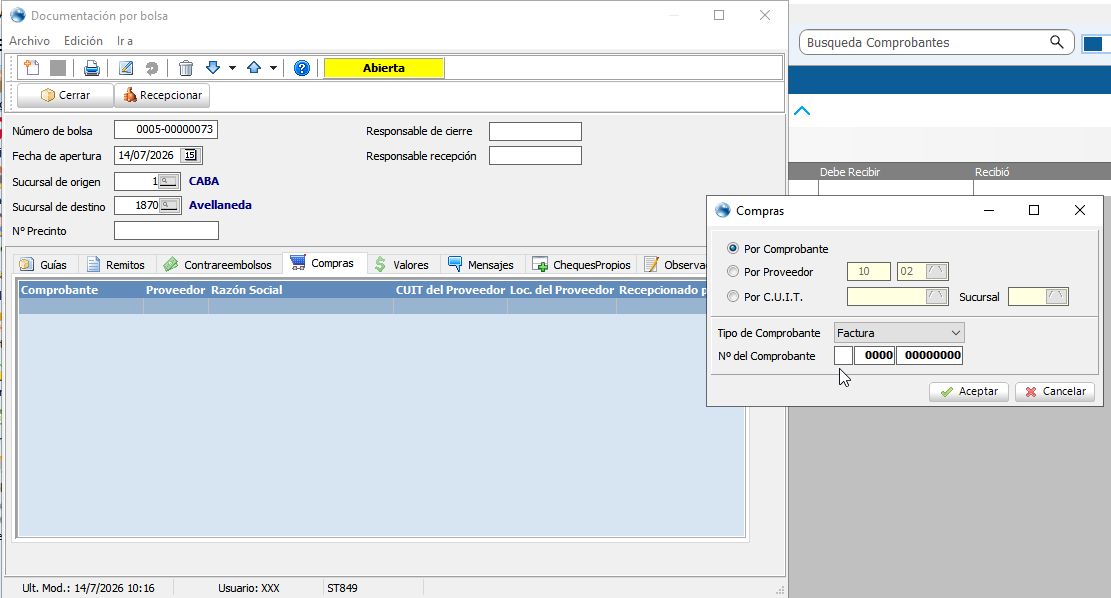Print the bolsa via printer icon
1111x598 pixels.
[x=91, y=68]
